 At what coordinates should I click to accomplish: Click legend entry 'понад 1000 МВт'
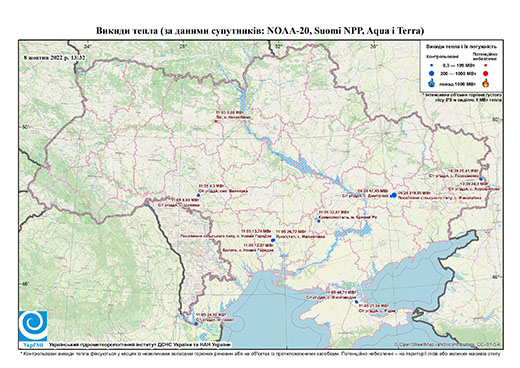(x=457, y=83)
